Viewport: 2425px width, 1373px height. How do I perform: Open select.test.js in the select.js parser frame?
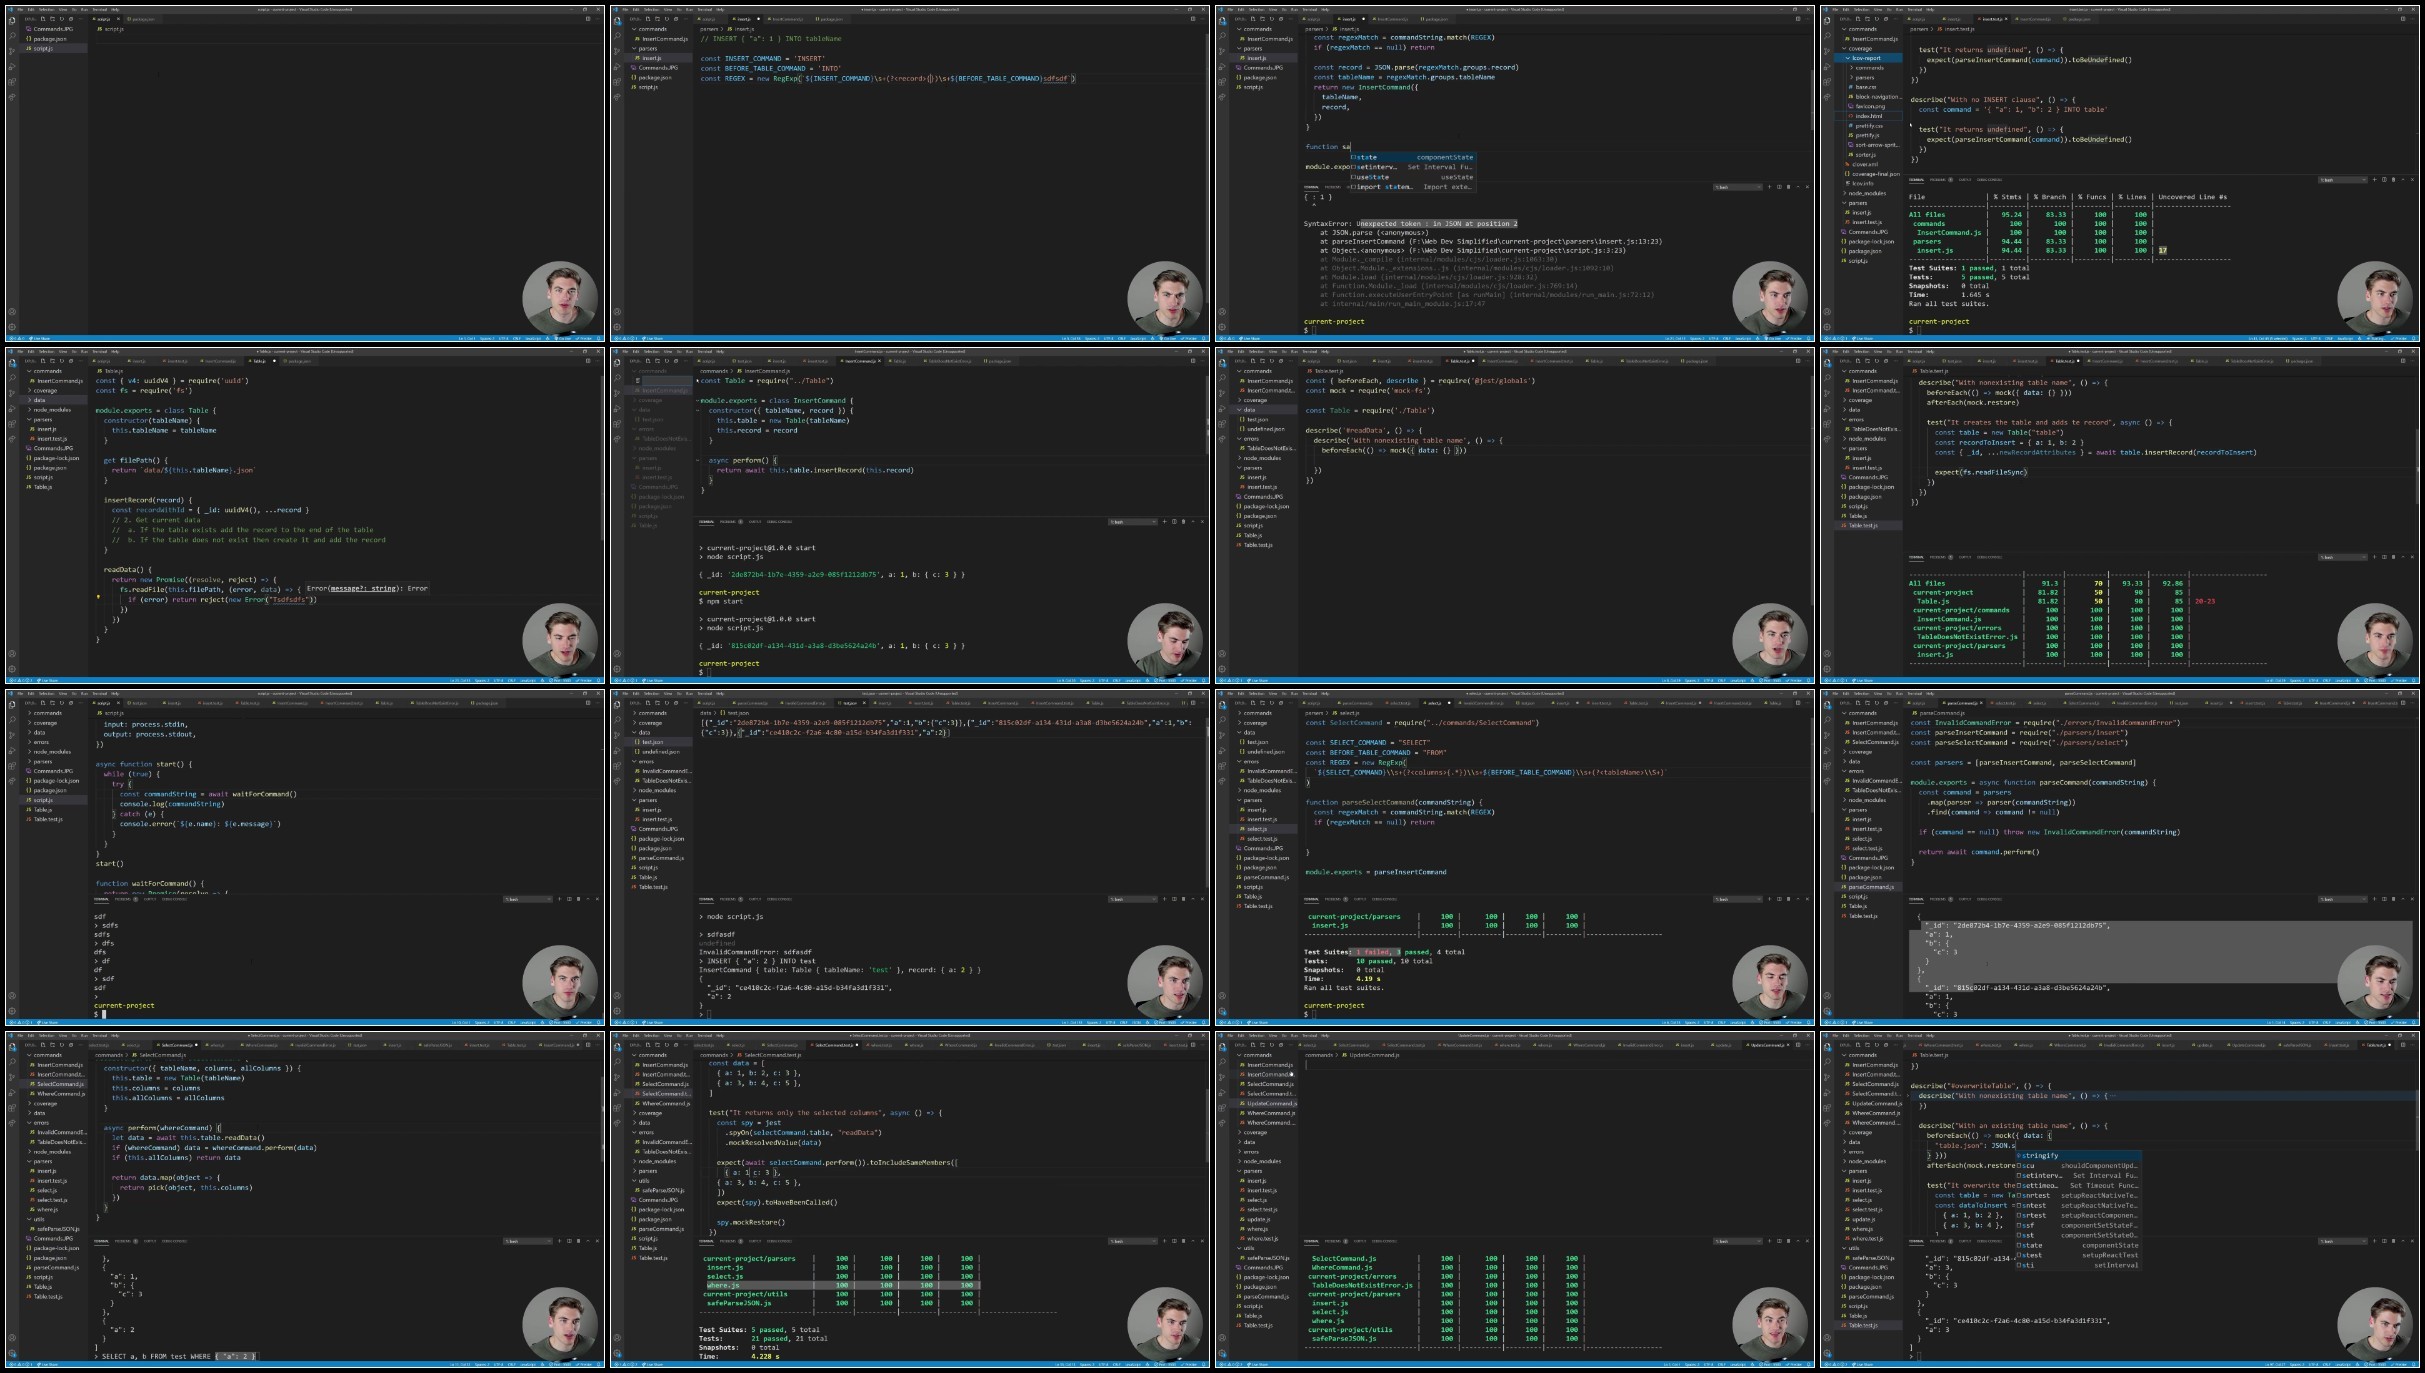1261,839
